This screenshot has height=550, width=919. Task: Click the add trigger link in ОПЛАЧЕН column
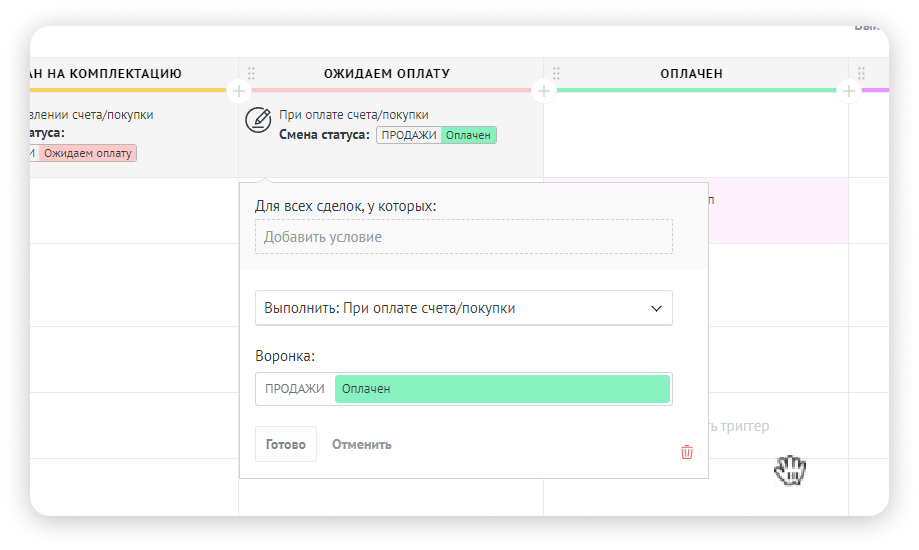740,426
